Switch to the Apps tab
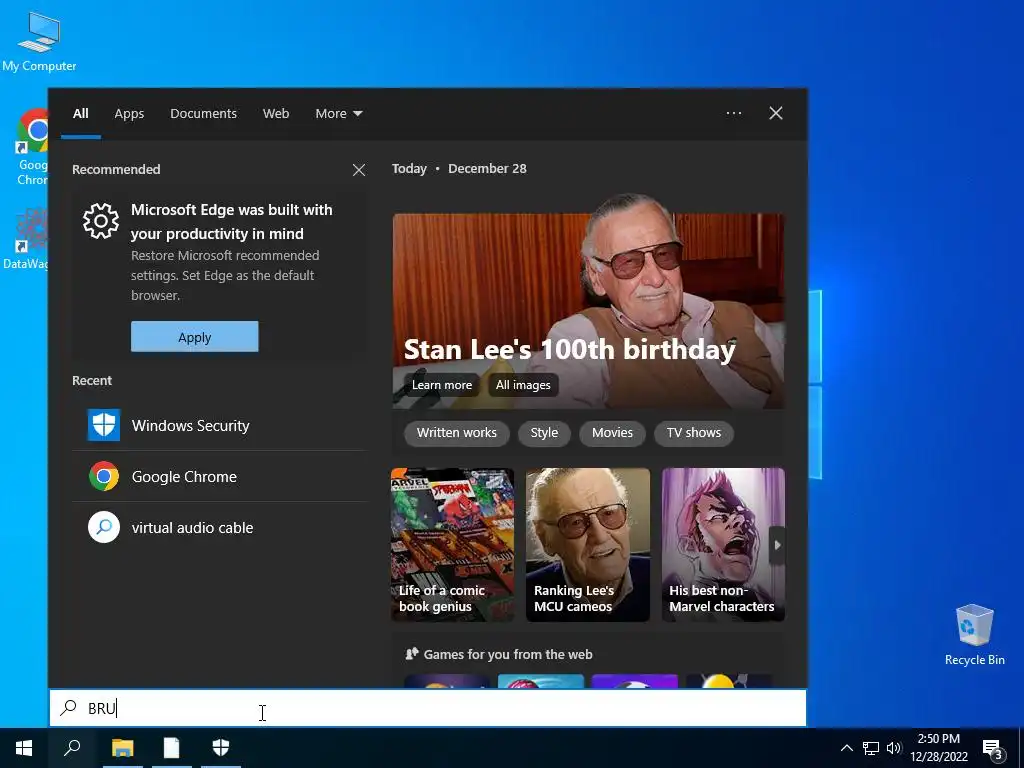The height and width of the screenshot is (768, 1024). pyautogui.click(x=129, y=114)
